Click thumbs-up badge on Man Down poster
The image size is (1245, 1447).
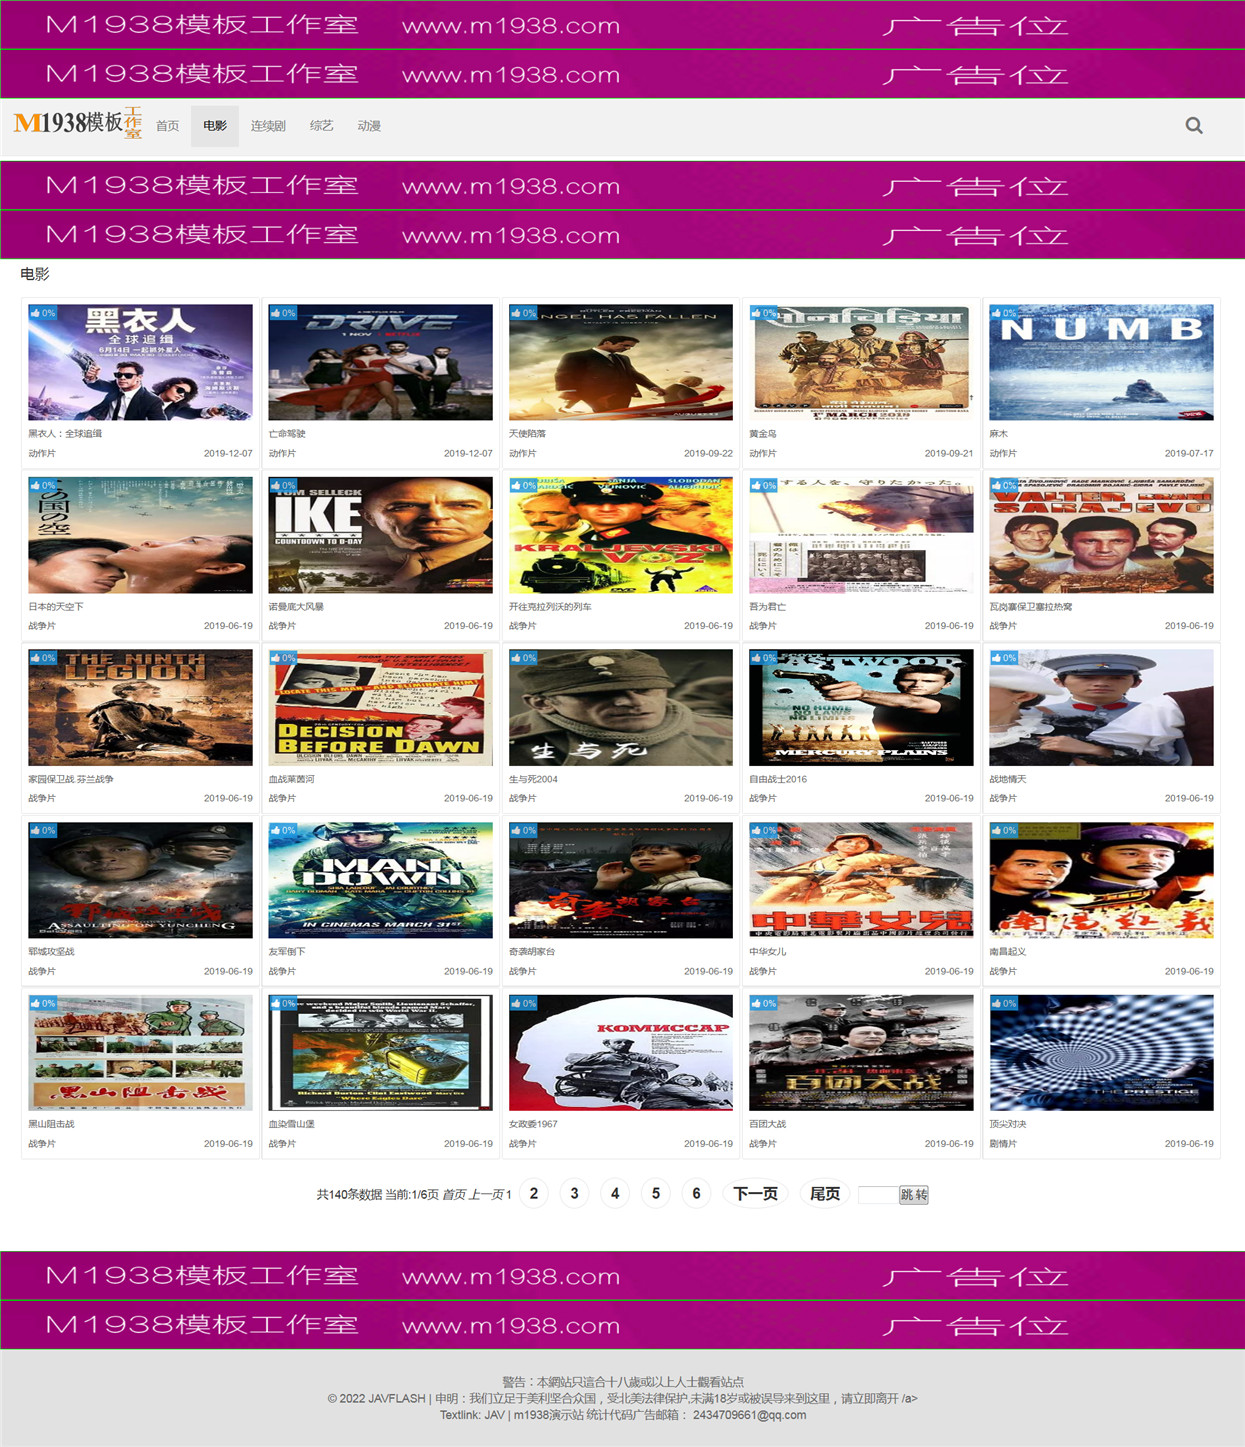coord(283,830)
